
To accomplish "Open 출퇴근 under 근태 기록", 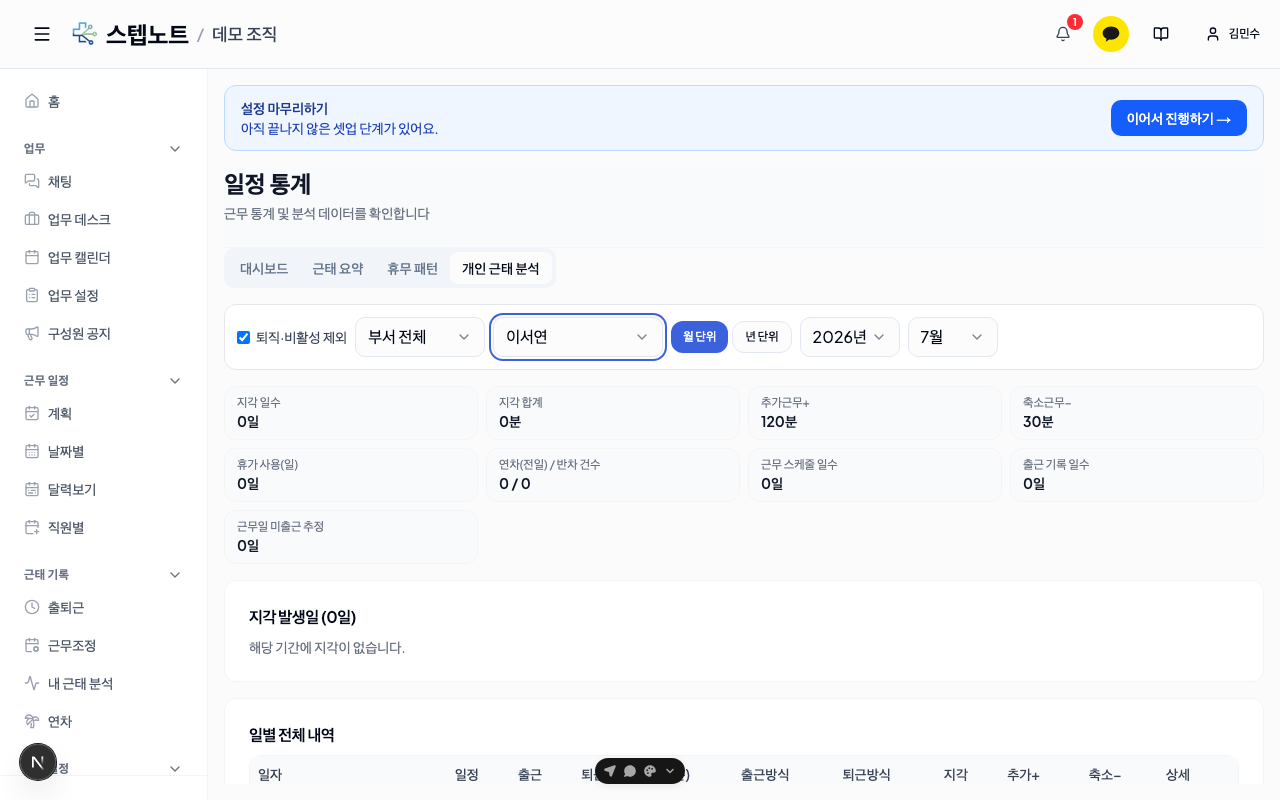I will [x=103, y=607].
